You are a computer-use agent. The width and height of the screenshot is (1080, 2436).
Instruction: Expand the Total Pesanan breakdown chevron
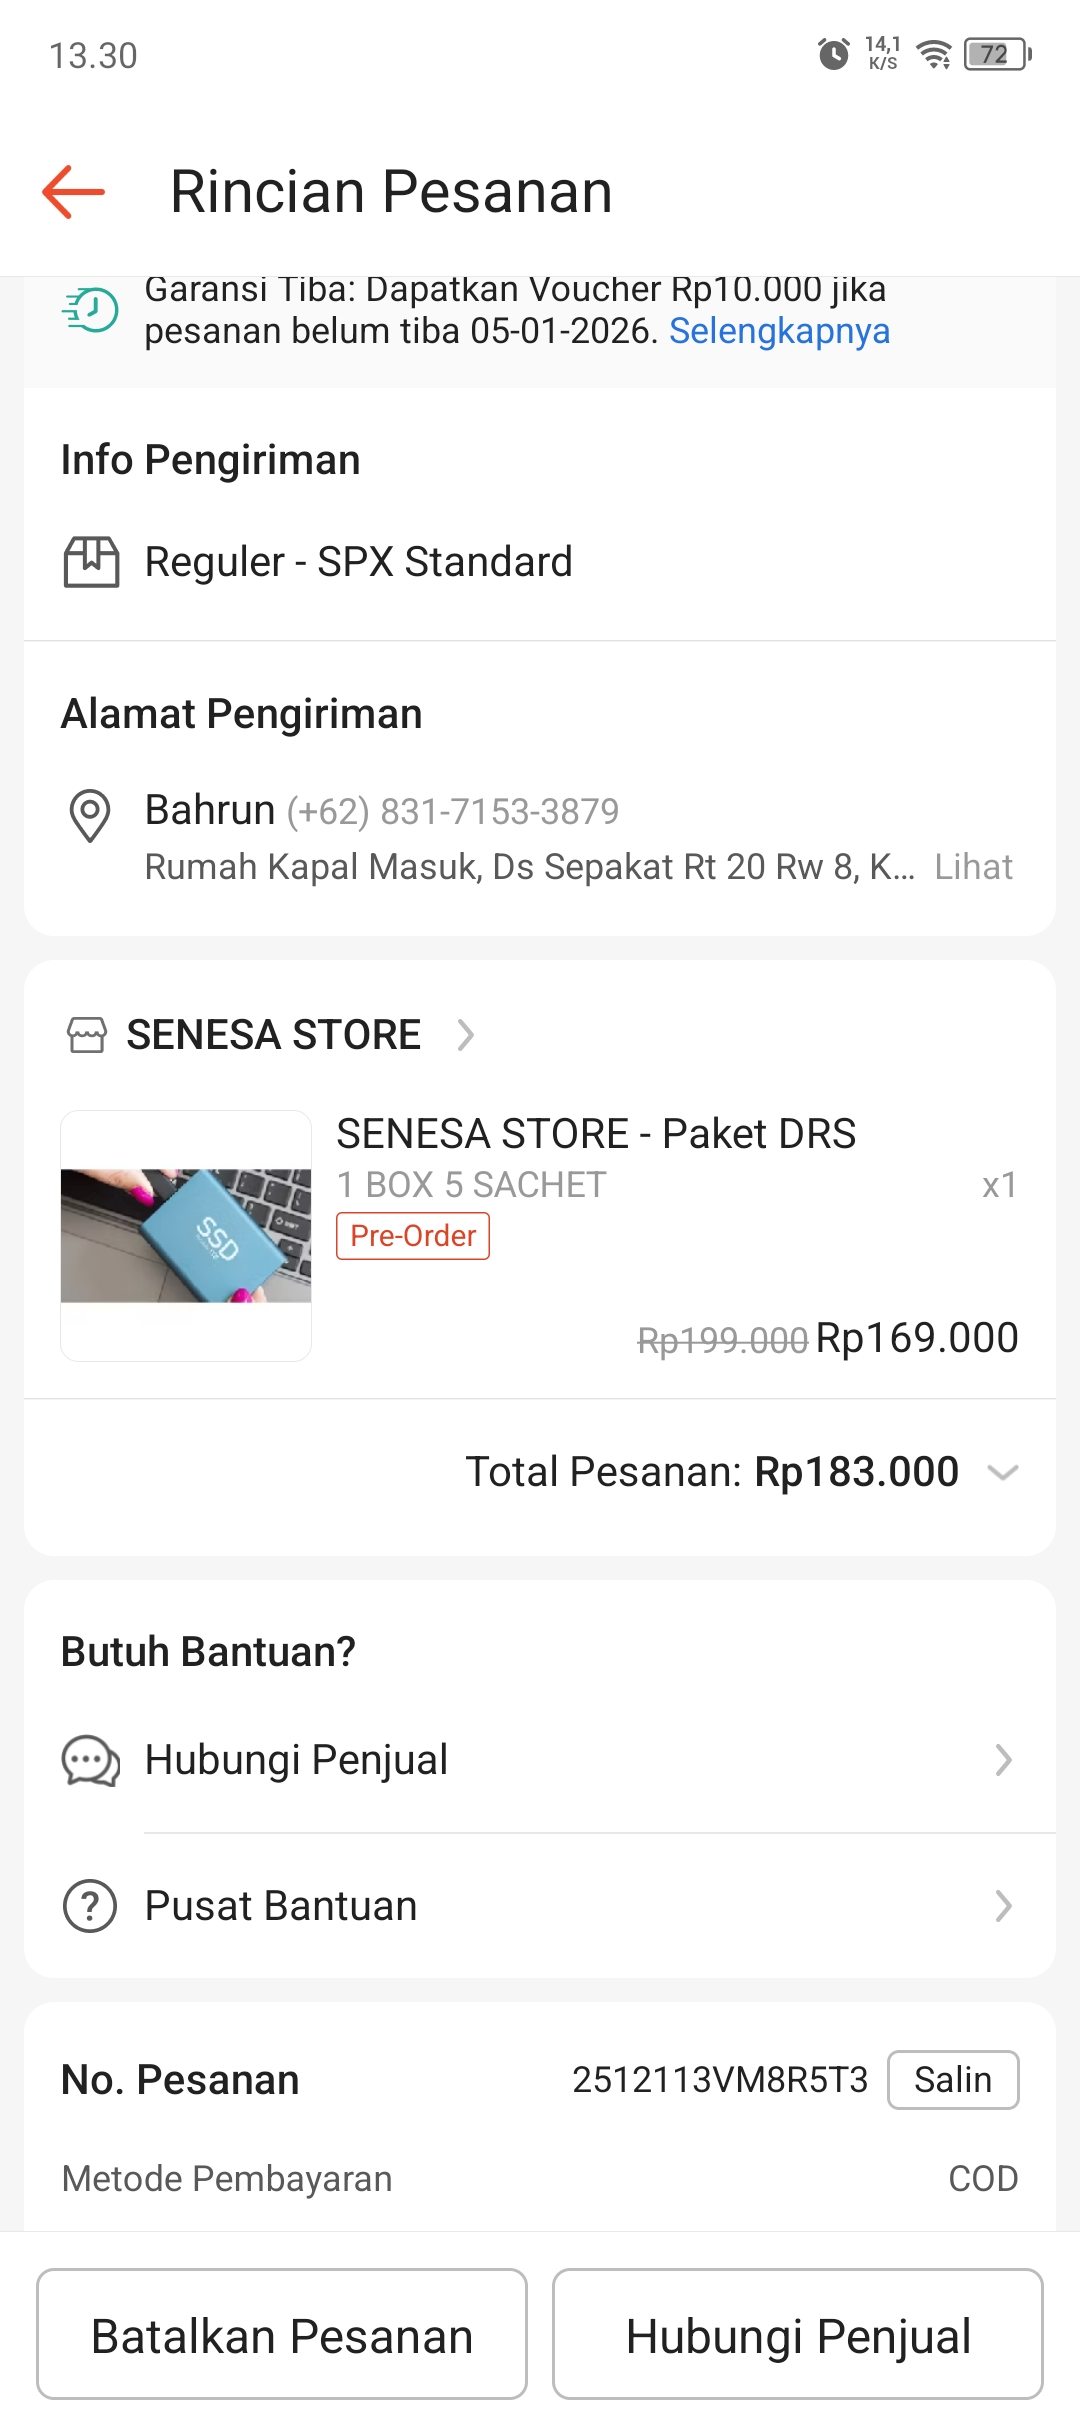pos(1002,1472)
